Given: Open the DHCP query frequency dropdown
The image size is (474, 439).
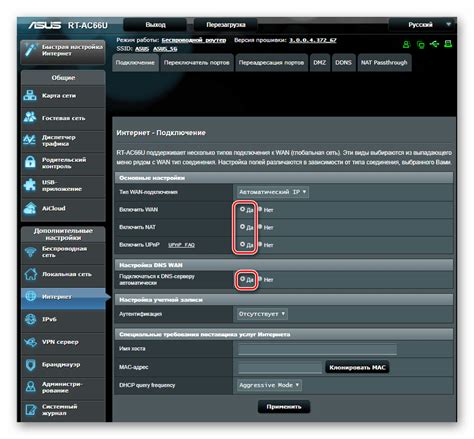Looking at the screenshot, I should (269, 385).
